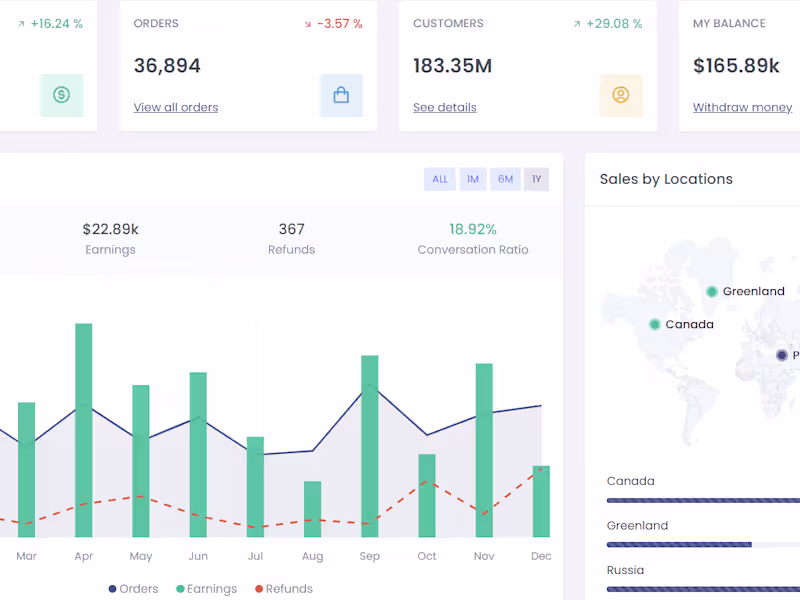Click the orange user customers icon

[621, 95]
